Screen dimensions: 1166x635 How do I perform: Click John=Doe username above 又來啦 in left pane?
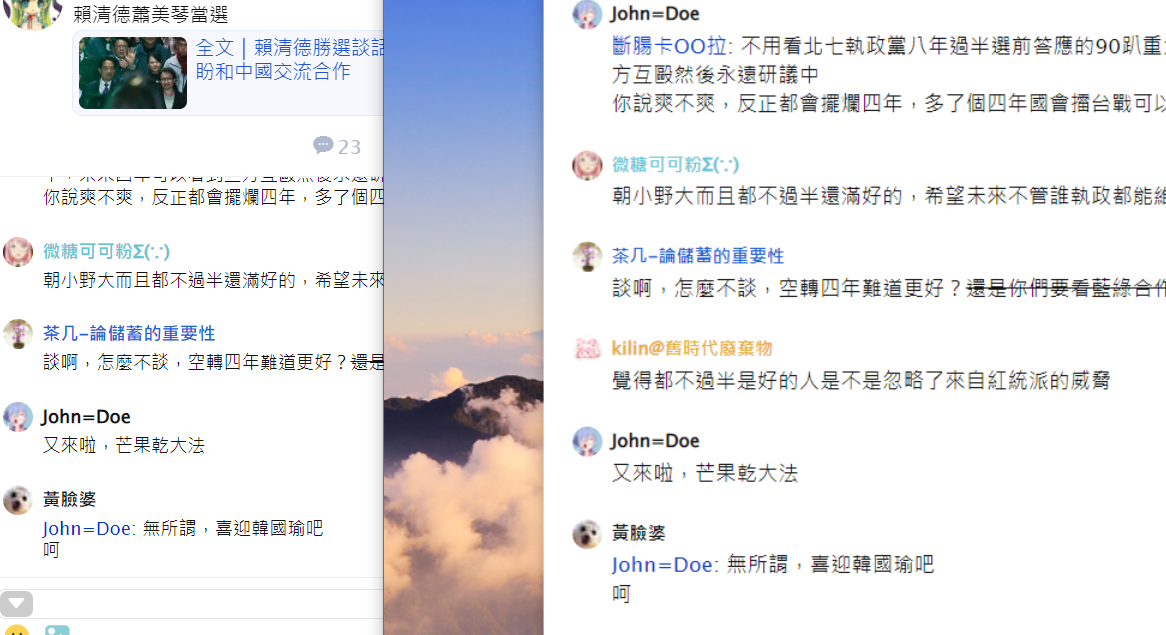(86, 416)
